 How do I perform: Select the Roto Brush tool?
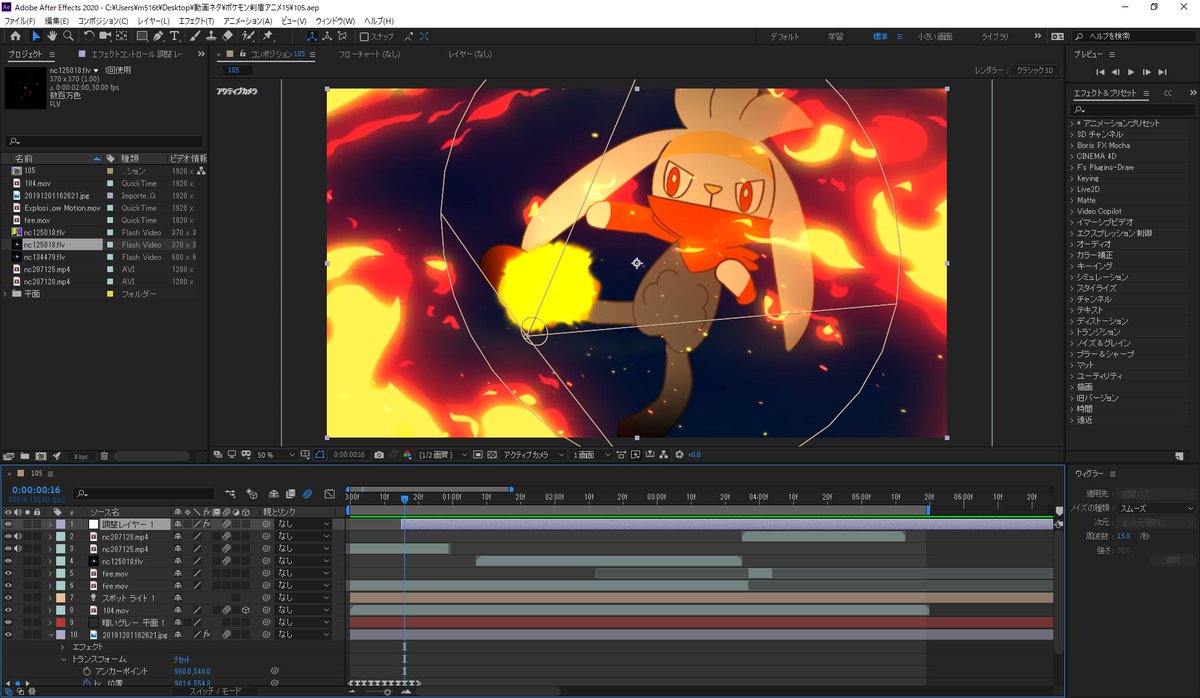click(x=246, y=36)
